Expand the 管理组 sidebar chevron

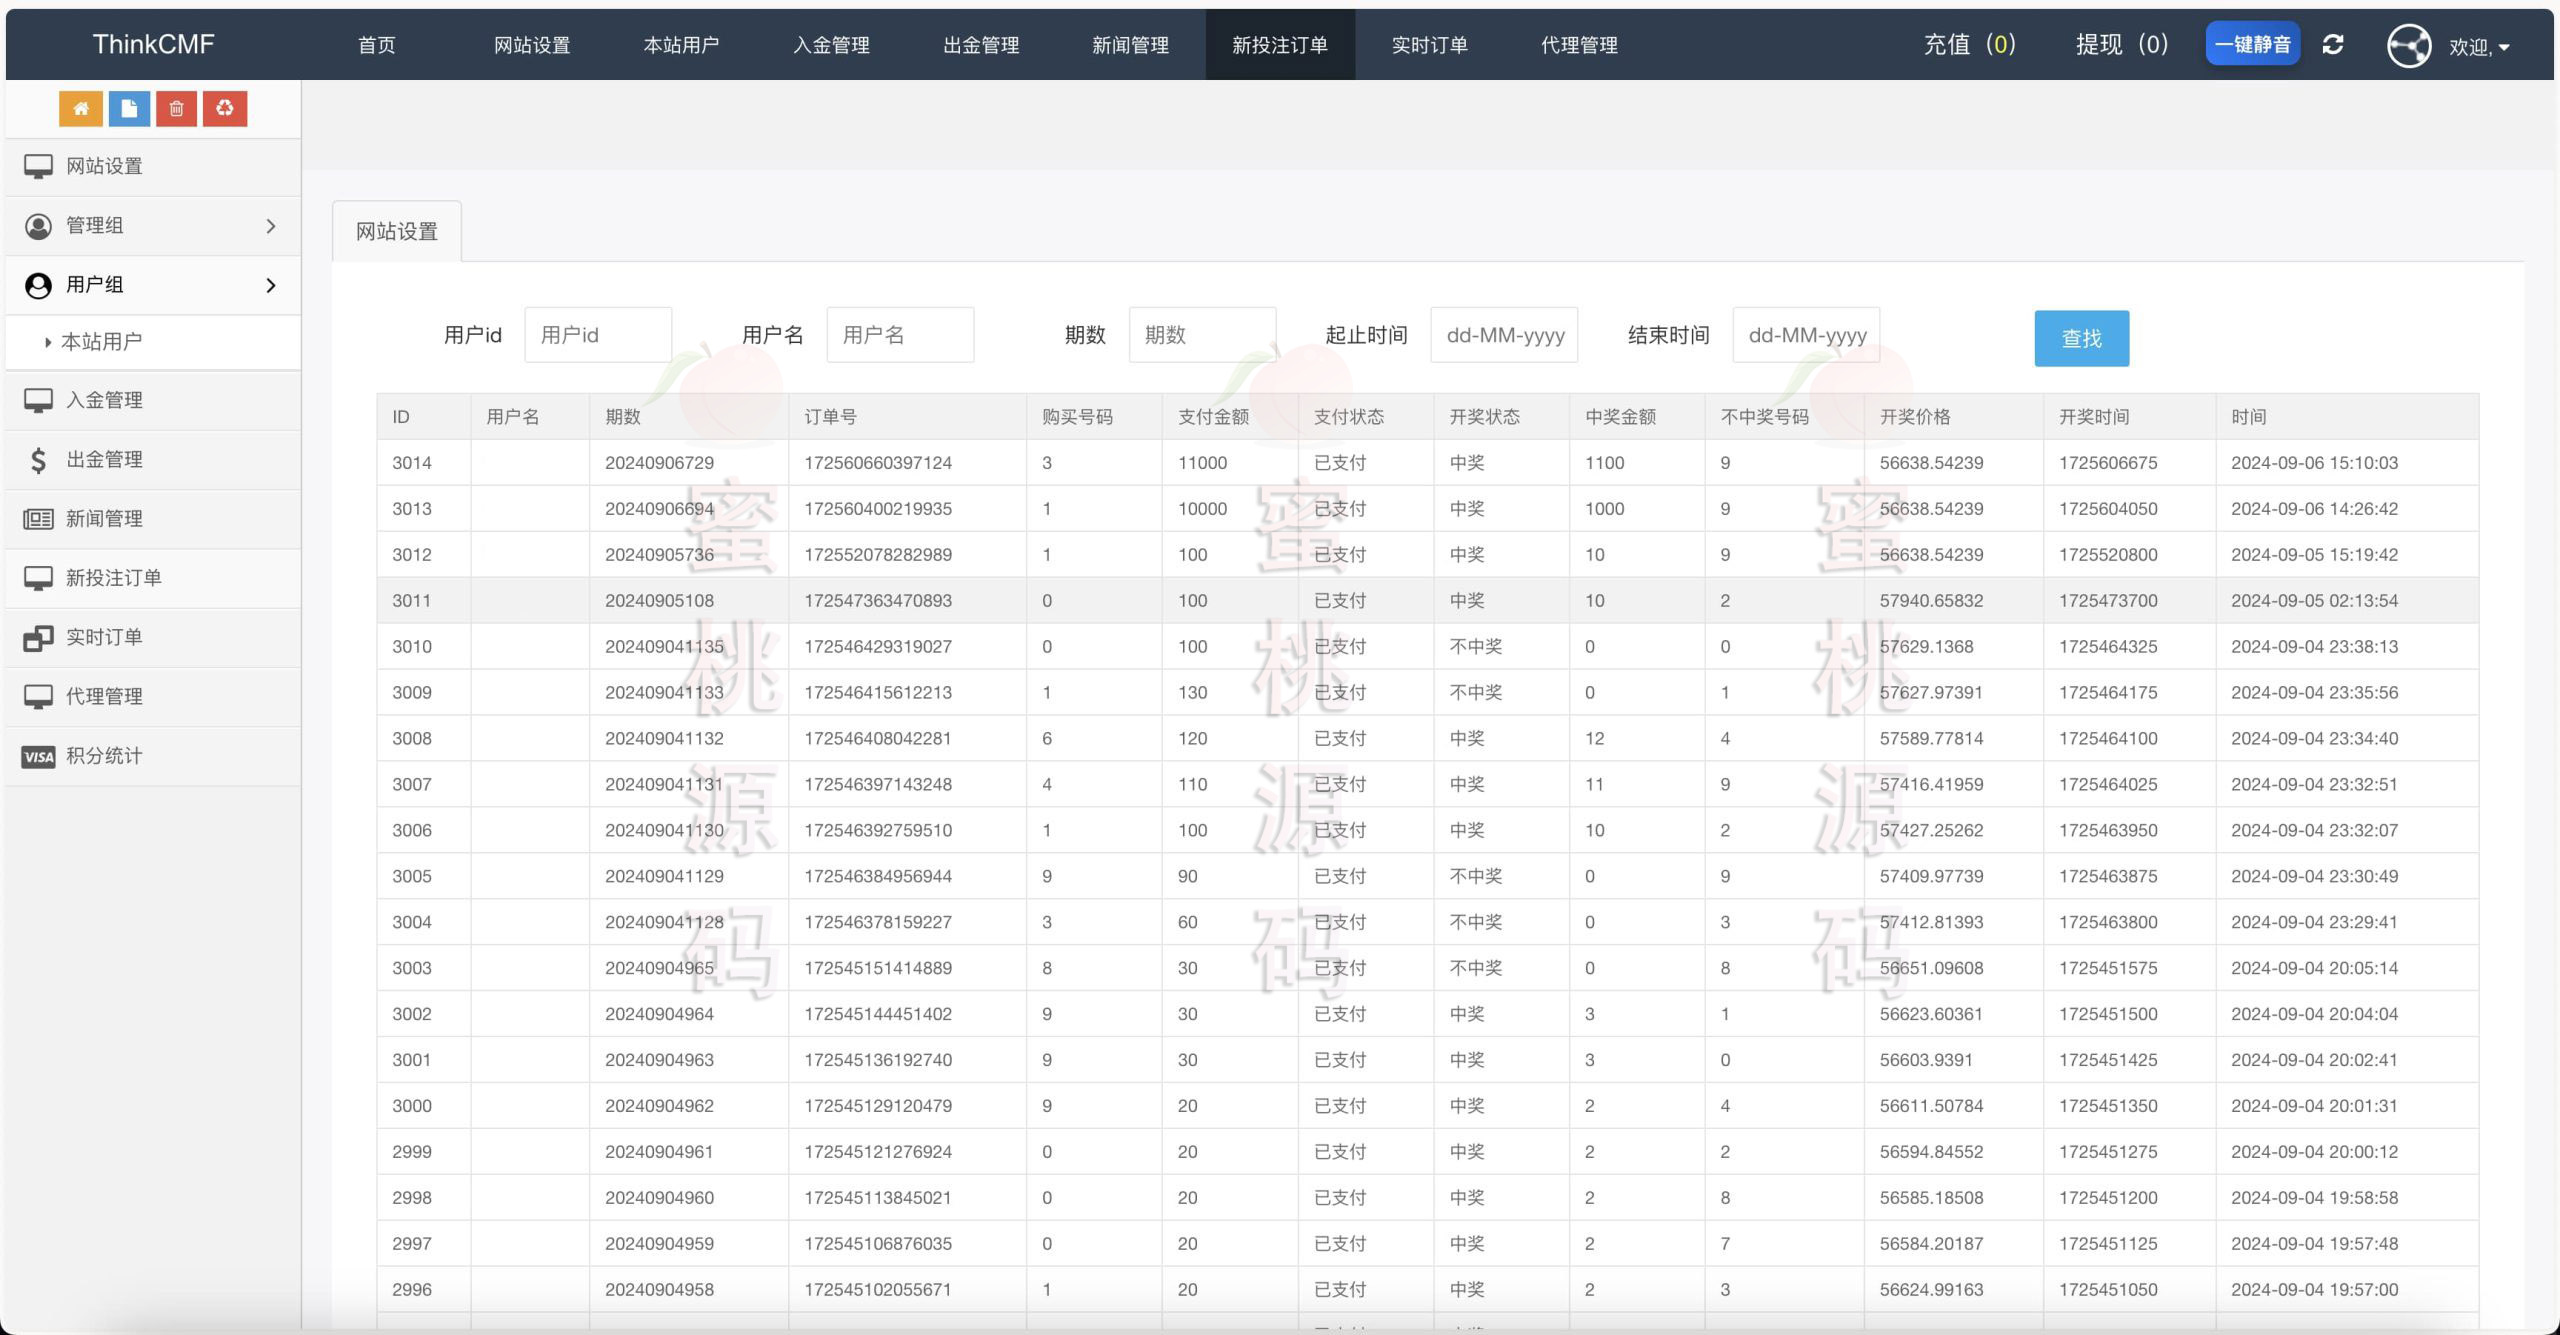[270, 226]
